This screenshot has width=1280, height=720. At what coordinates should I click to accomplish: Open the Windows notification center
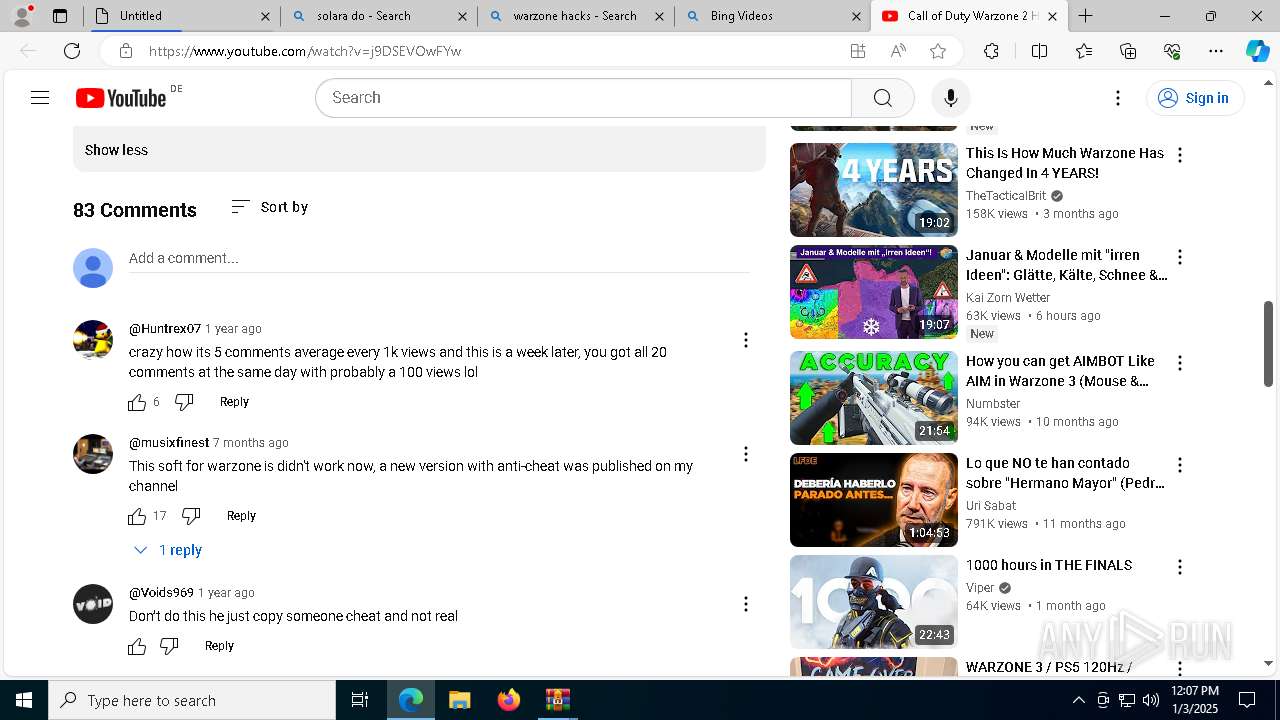pyautogui.click(x=1247, y=700)
